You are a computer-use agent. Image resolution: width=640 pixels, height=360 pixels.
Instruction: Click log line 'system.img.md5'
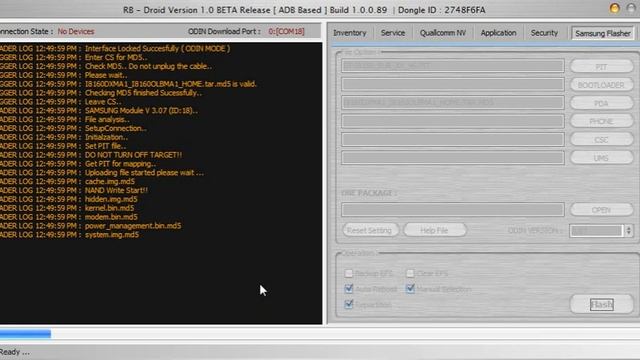click(x=112, y=235)
